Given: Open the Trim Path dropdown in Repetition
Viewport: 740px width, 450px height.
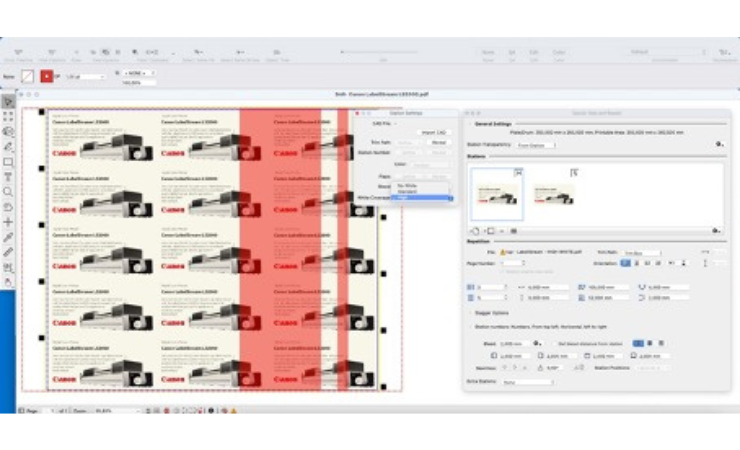Looking at the screenshot, I should [642, 253].
